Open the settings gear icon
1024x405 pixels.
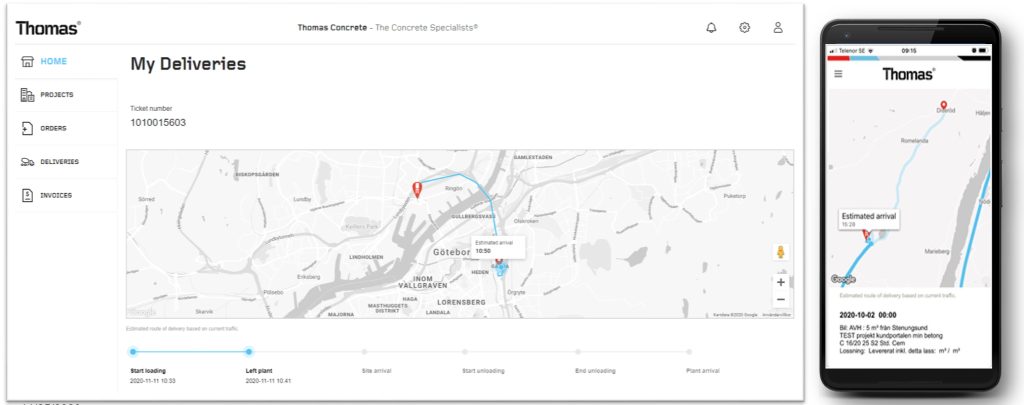click(x=744, y=28)
